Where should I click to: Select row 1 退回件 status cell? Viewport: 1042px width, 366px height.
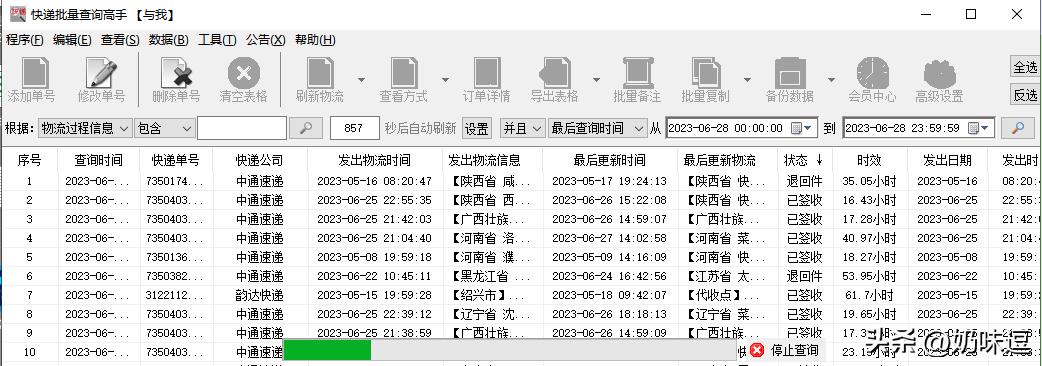804,181
